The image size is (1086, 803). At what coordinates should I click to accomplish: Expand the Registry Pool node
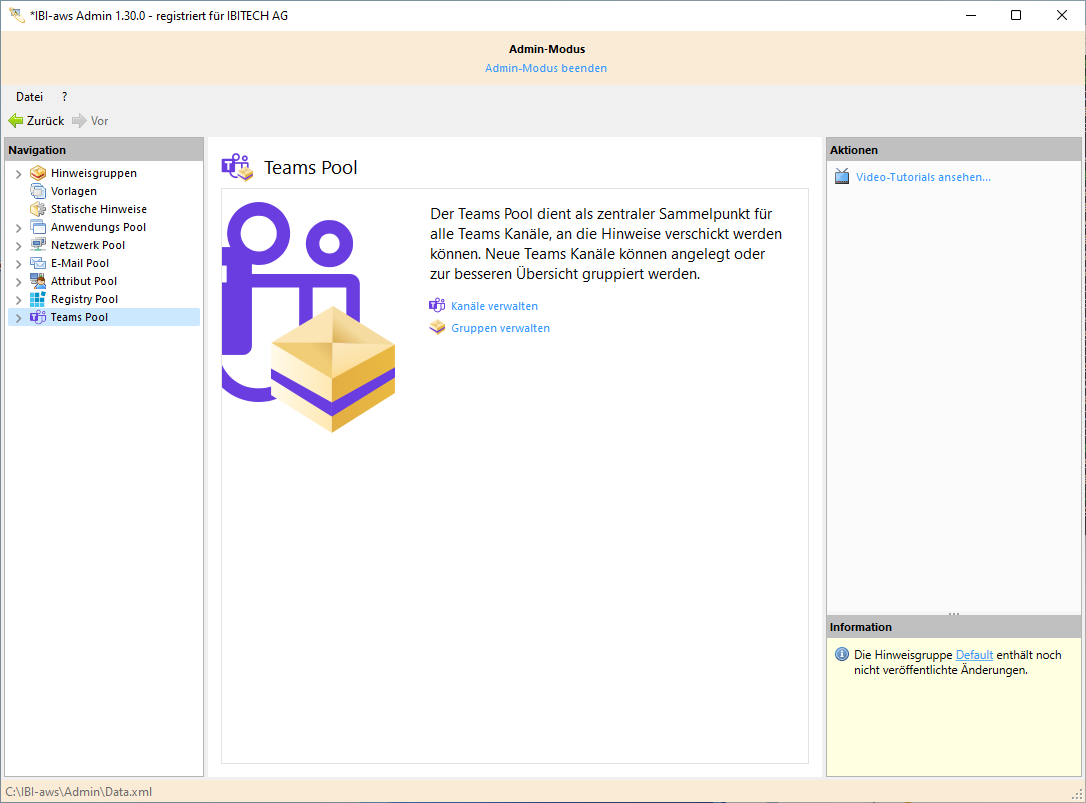coord(18,300)
